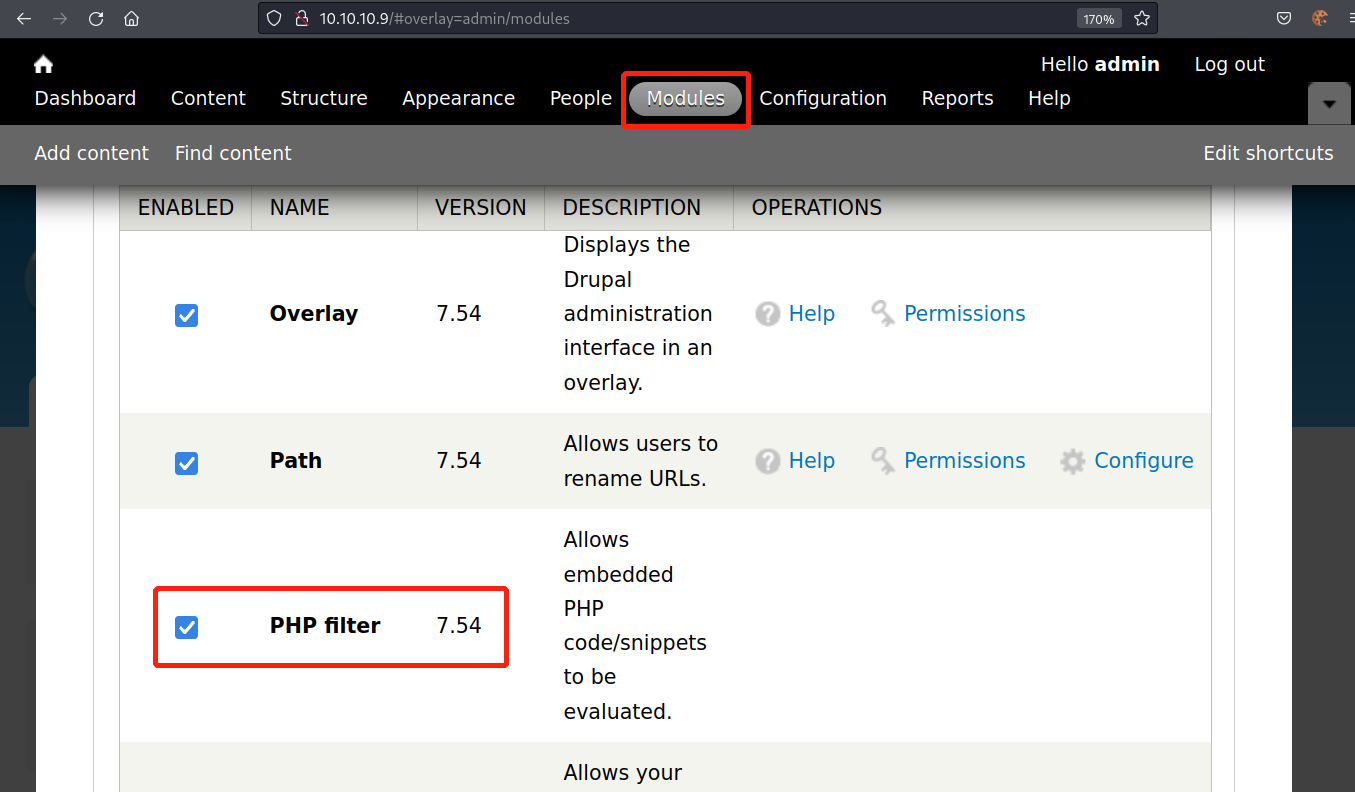This screenshot has width=1355, height=792.
Task: Switch to the Modules tab
Action: [x=685, y=99]
